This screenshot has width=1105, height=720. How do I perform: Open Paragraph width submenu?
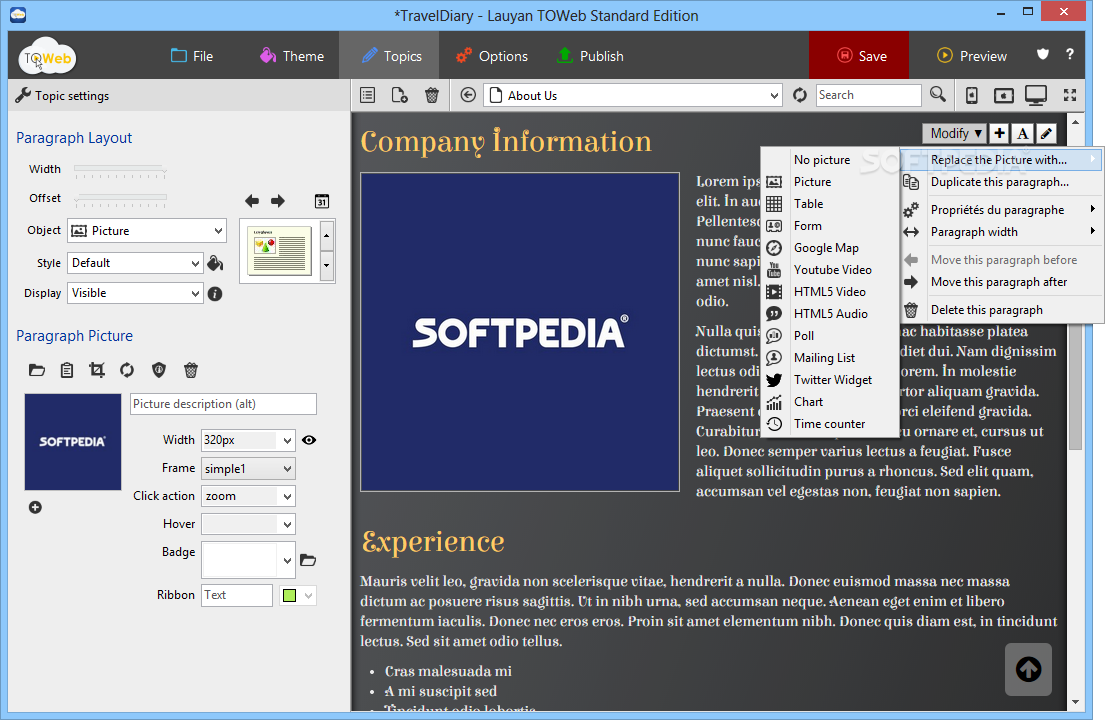1001,232
